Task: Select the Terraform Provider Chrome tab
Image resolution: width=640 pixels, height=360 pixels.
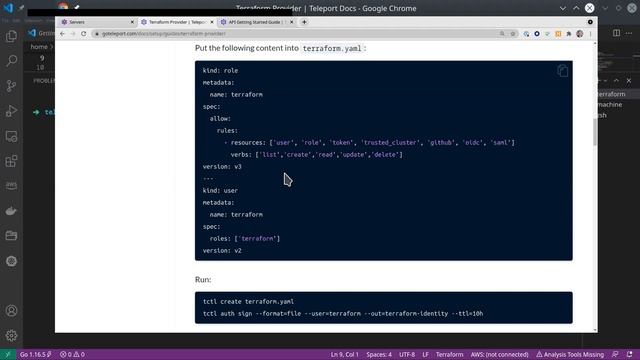Action: (176, 22)
